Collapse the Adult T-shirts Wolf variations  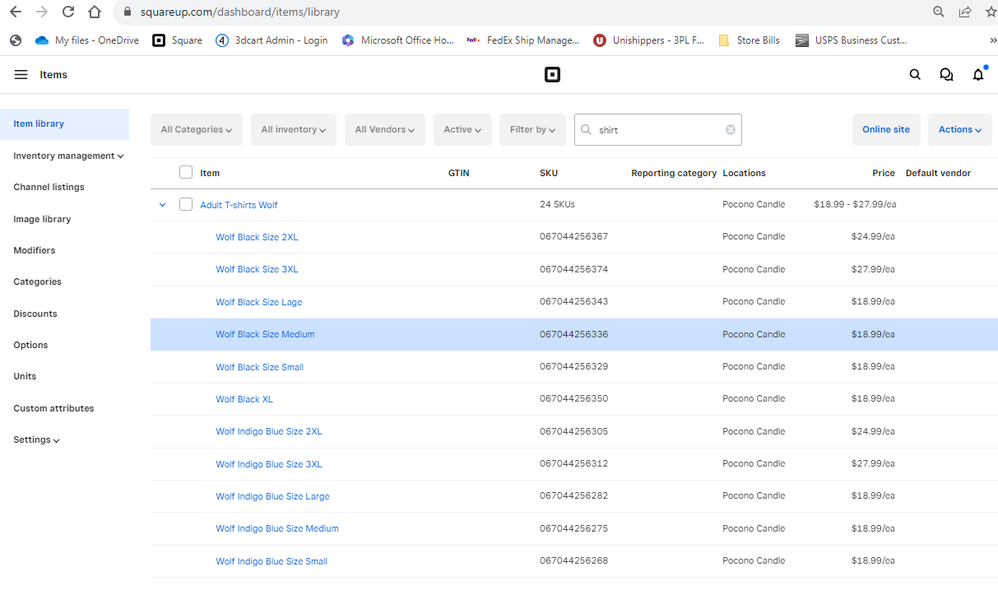pos(162,205)
